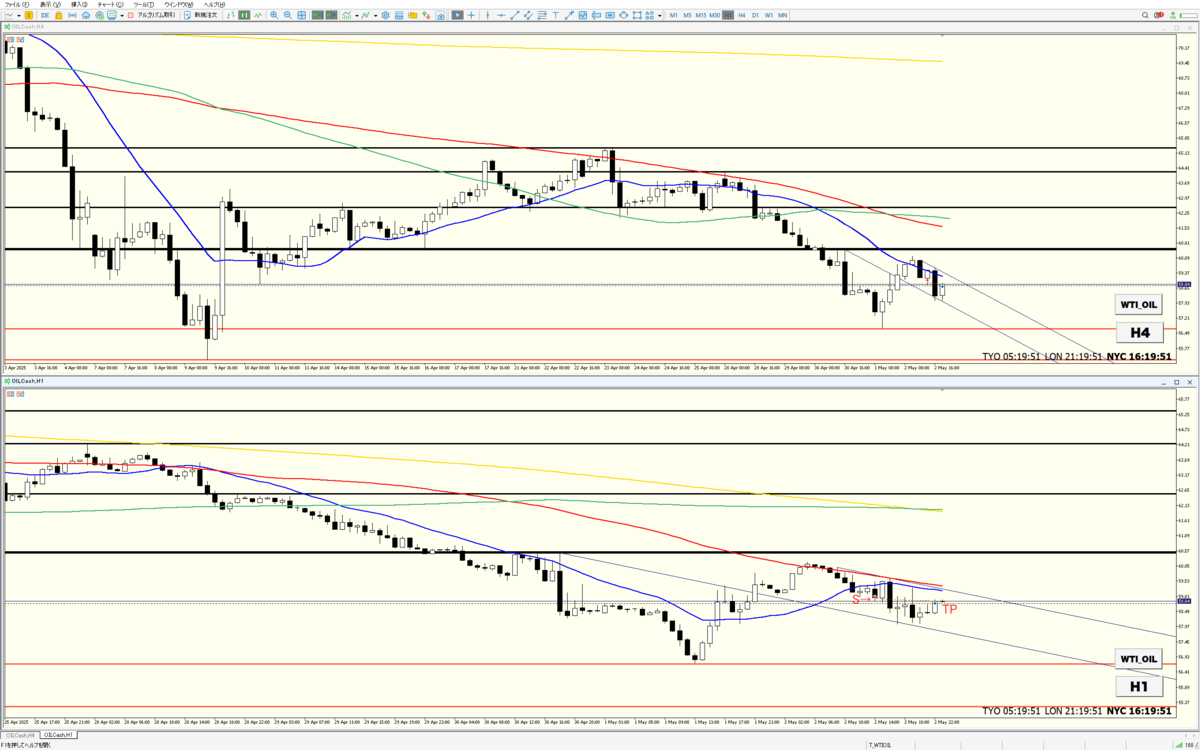Switch timeframe to M15
Screen dimensions: 1200x750
point(701,15)
